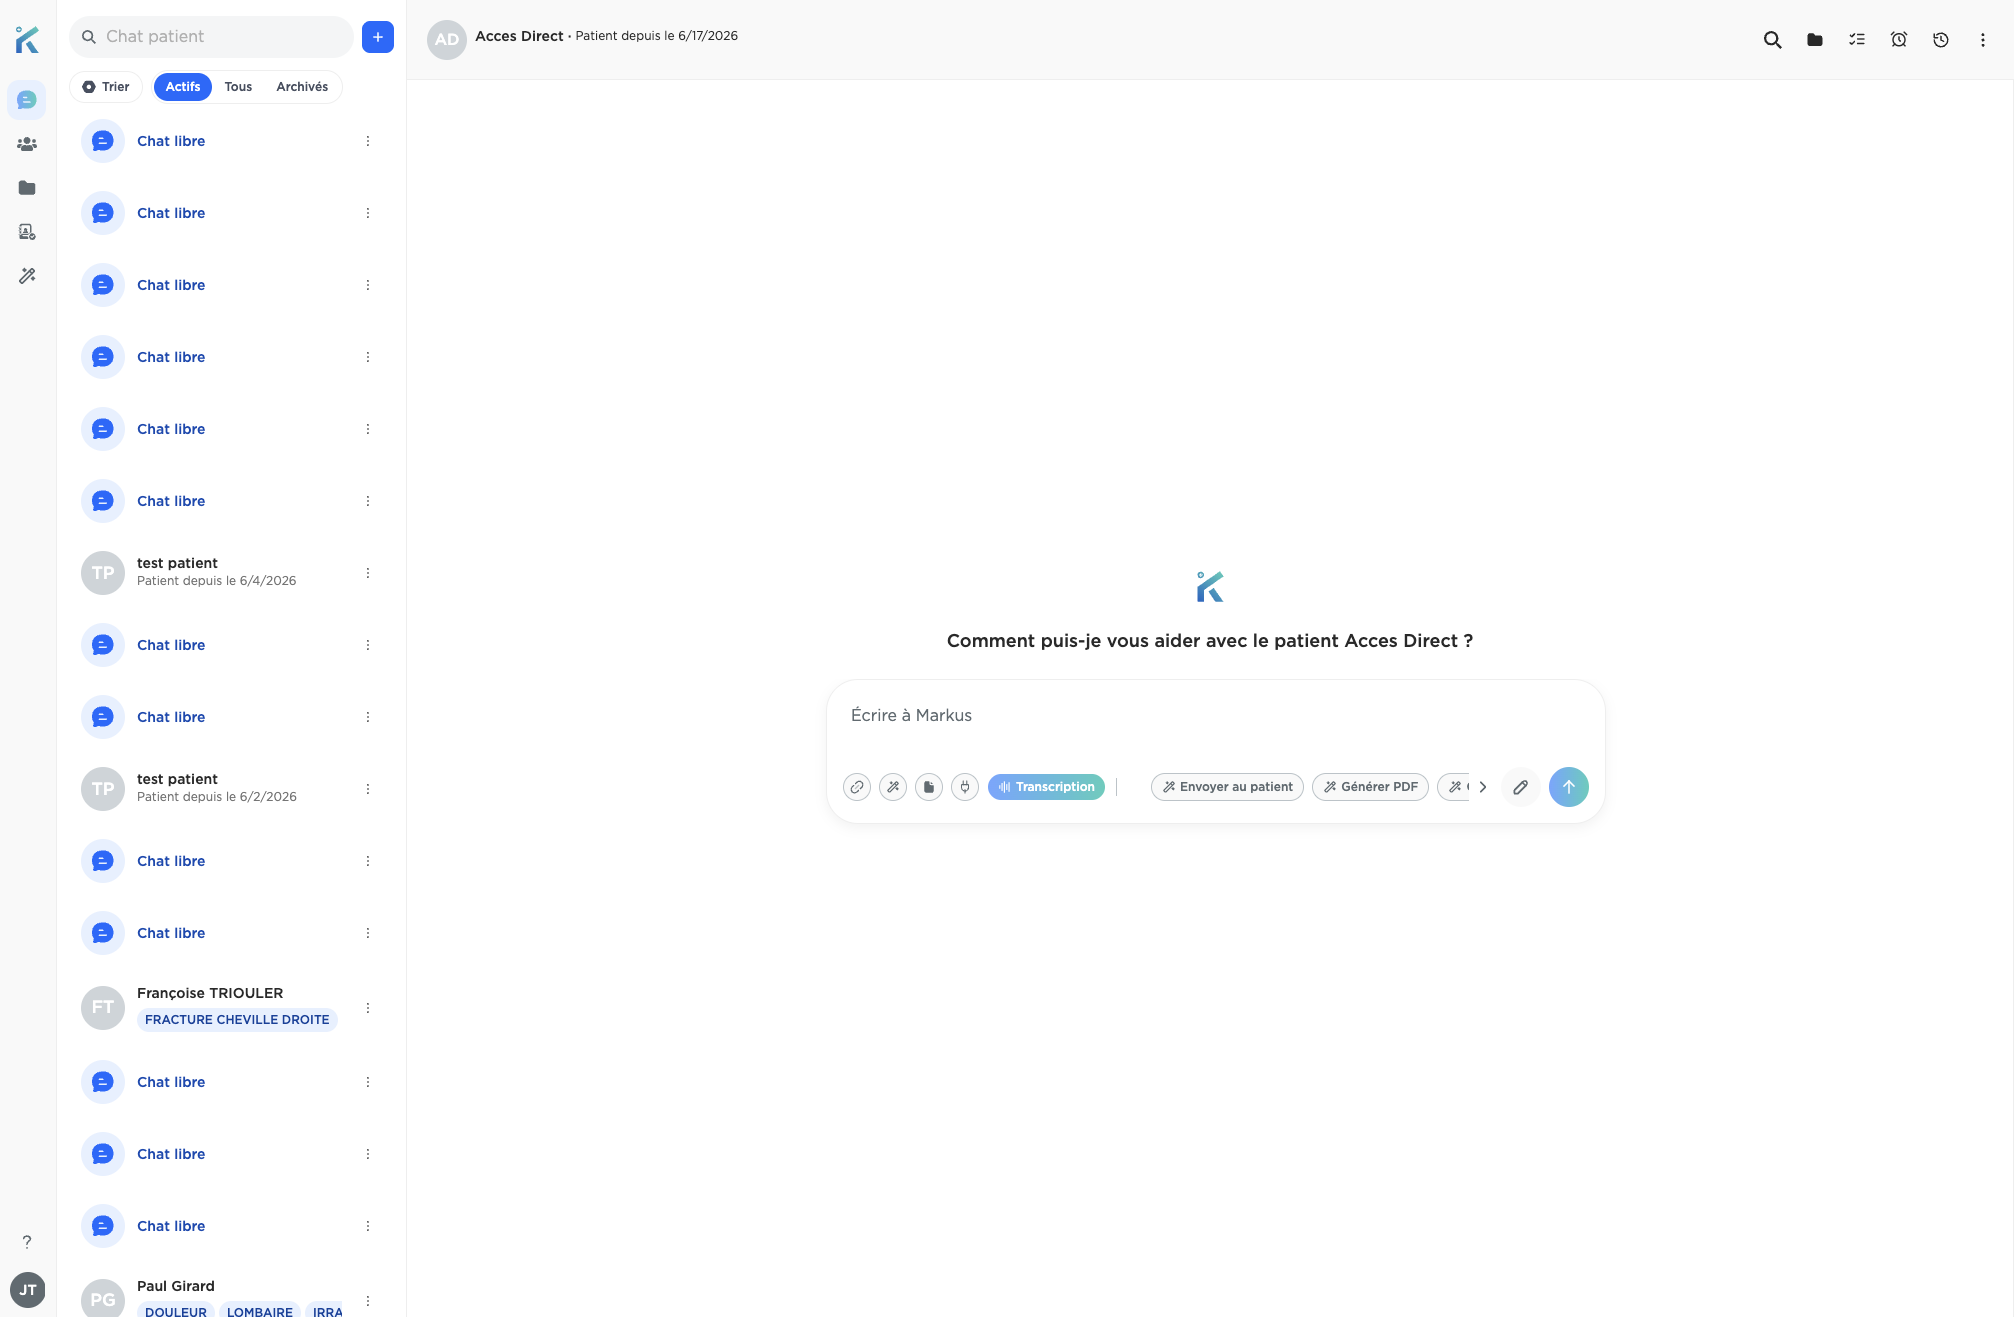Viewport: 2014px width, 1317px height.
Task: Open the magic wand tools in sidebar
Action: click(x=27, y=276)
